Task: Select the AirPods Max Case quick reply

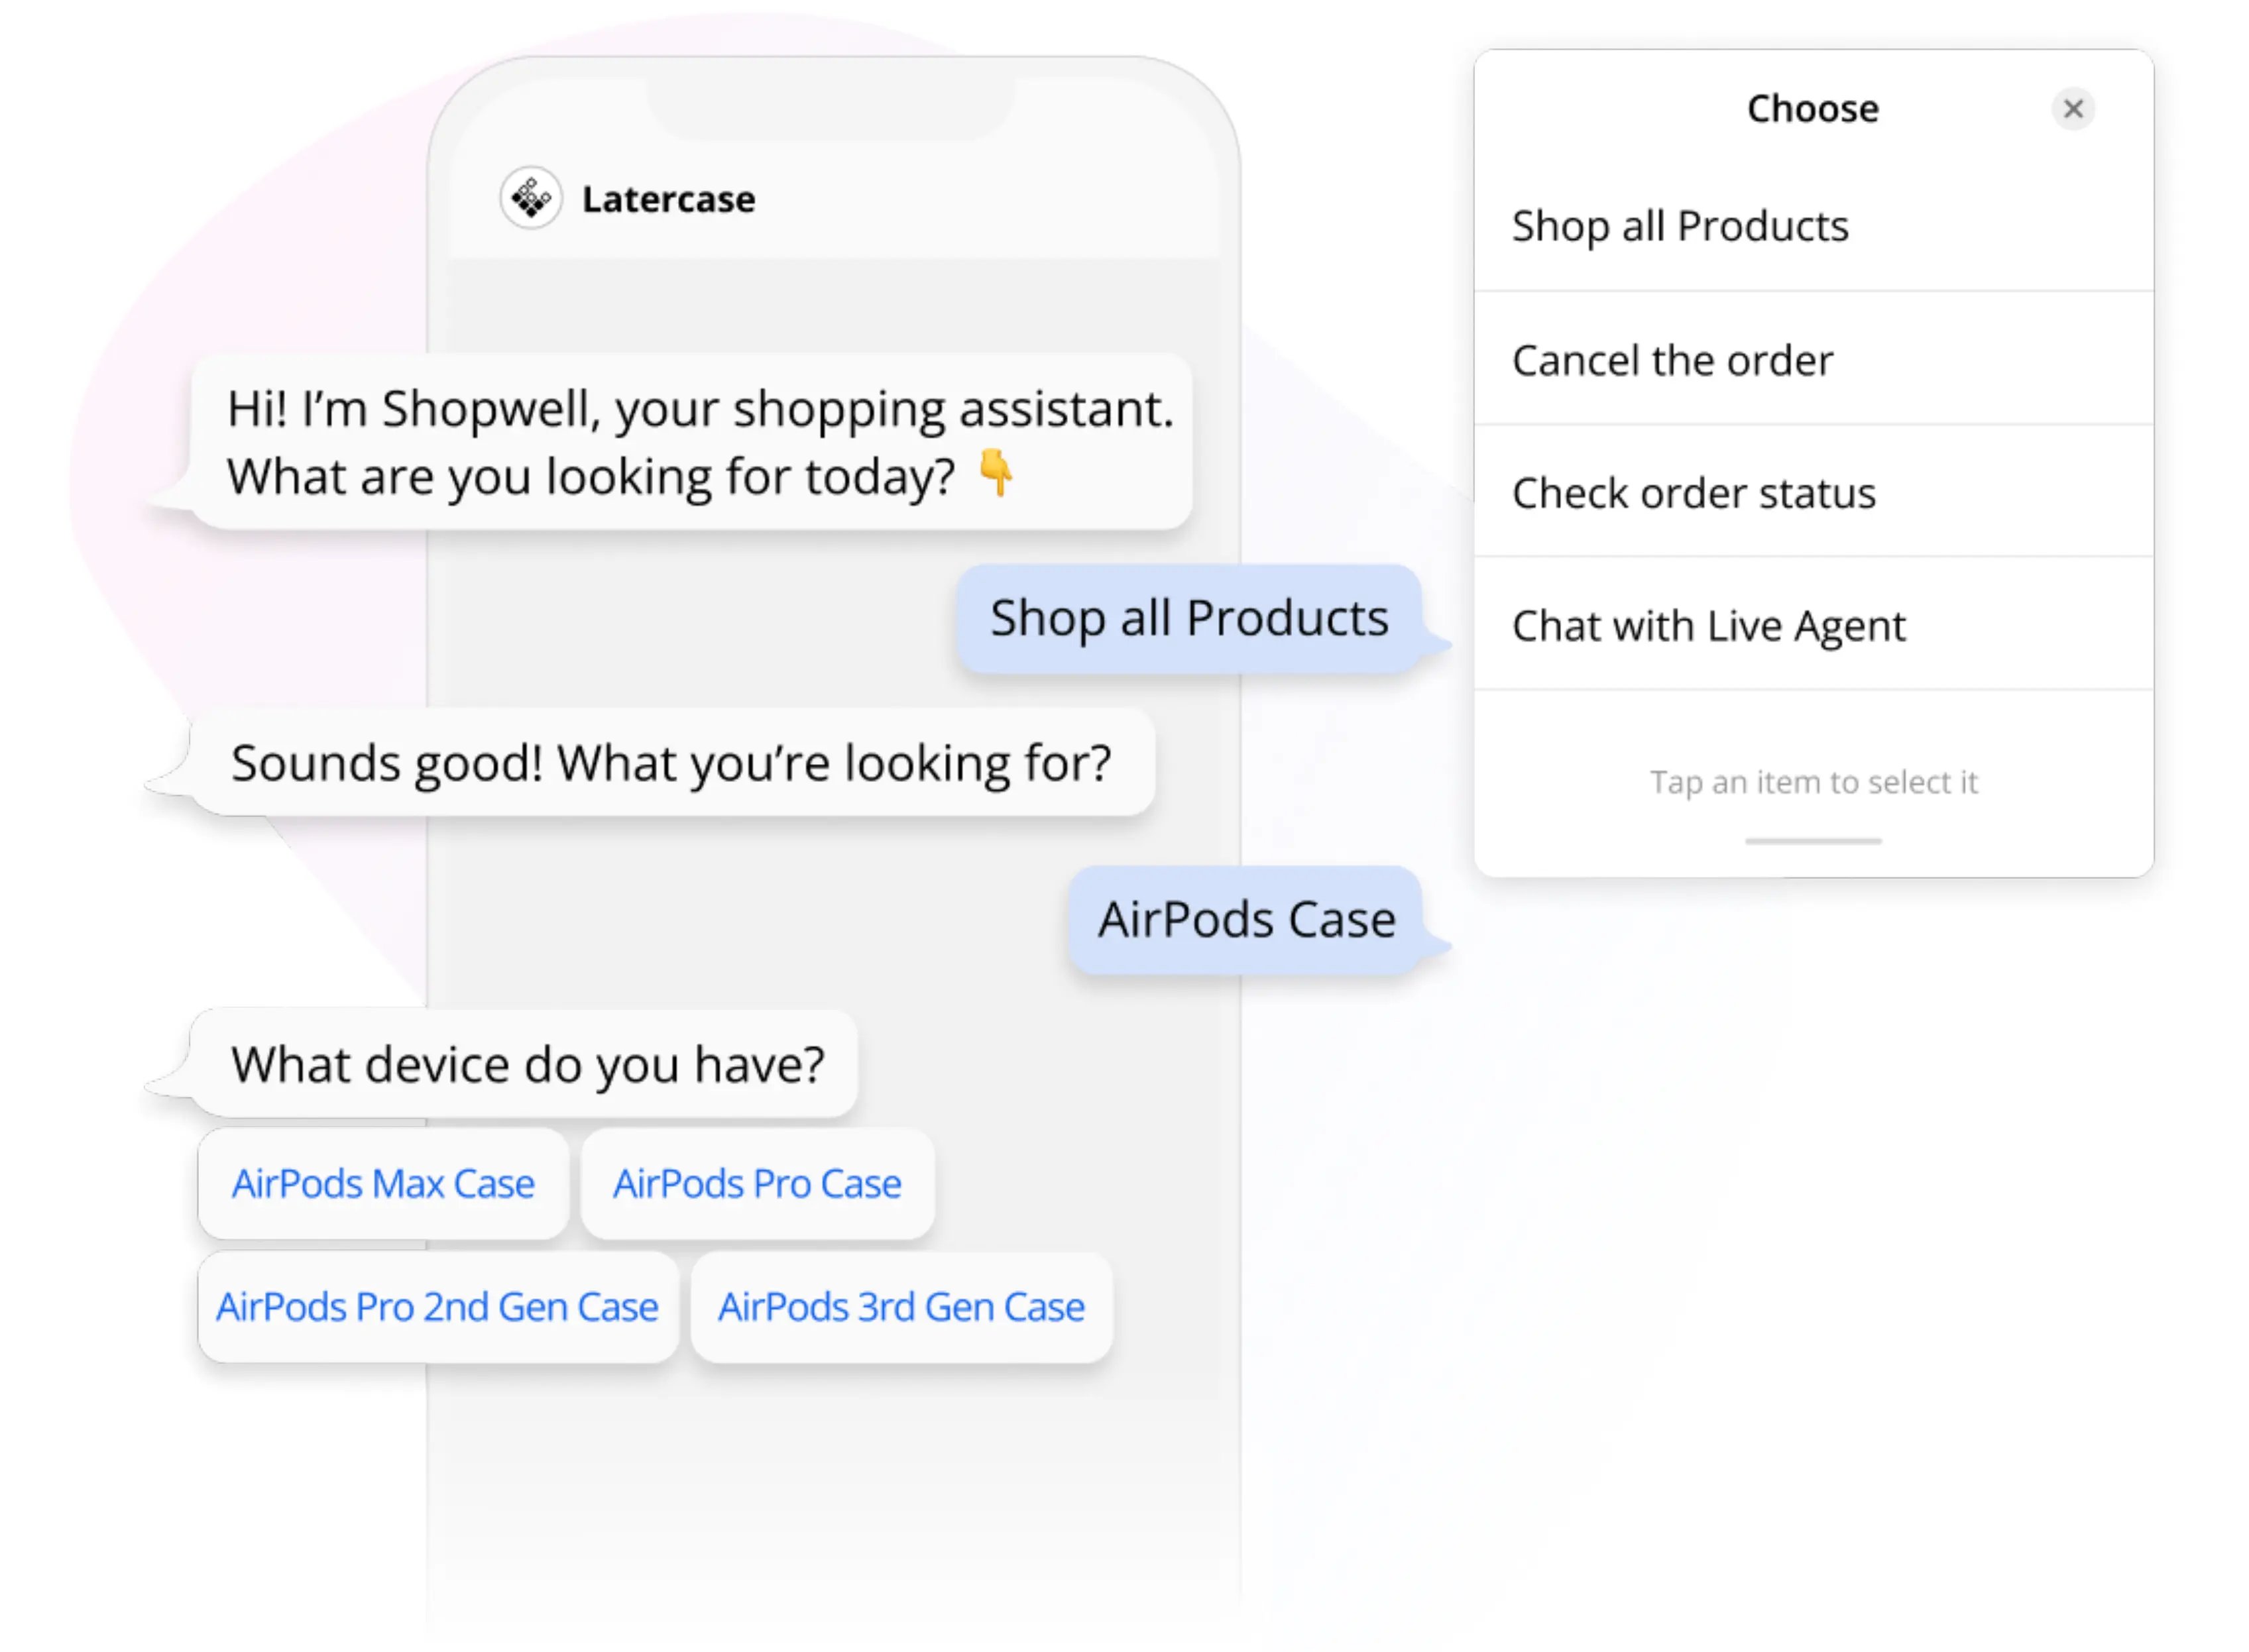Action: coord(383,1184)
